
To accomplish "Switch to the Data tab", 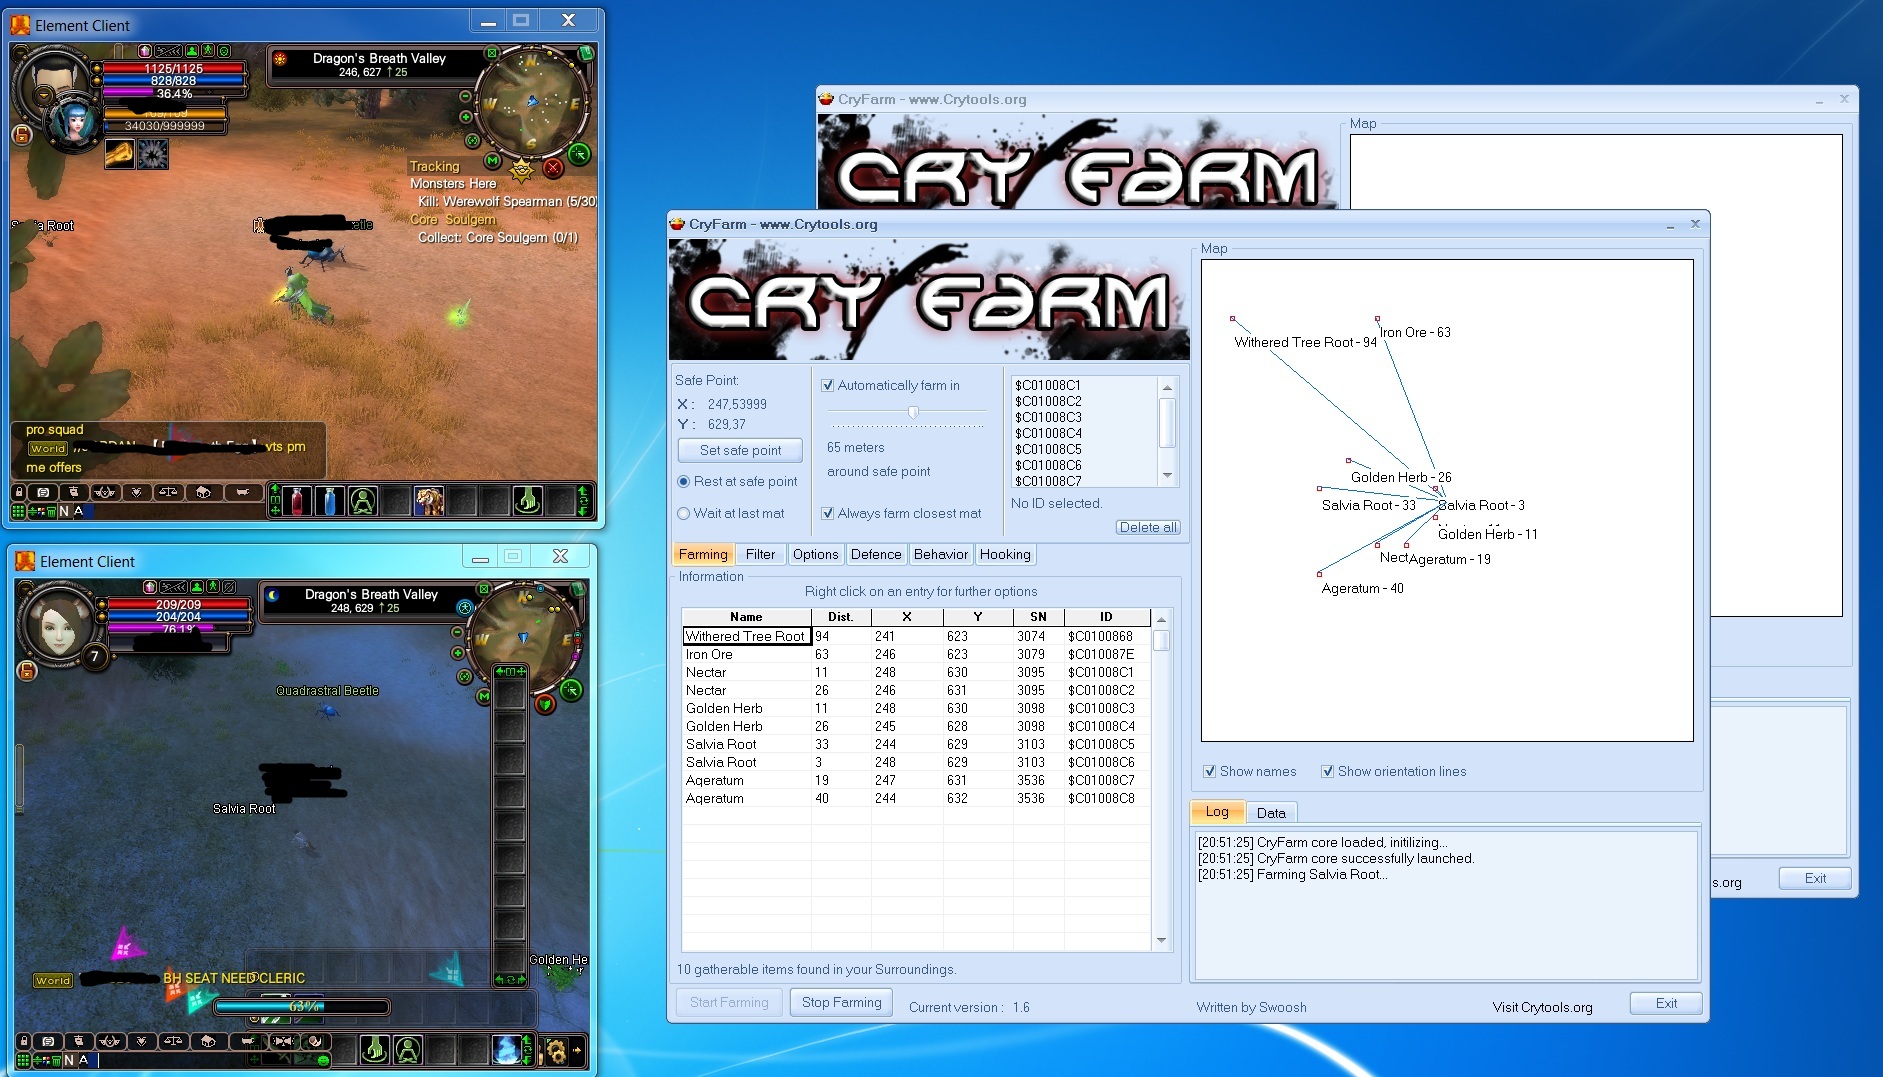I will (1271, 813).
